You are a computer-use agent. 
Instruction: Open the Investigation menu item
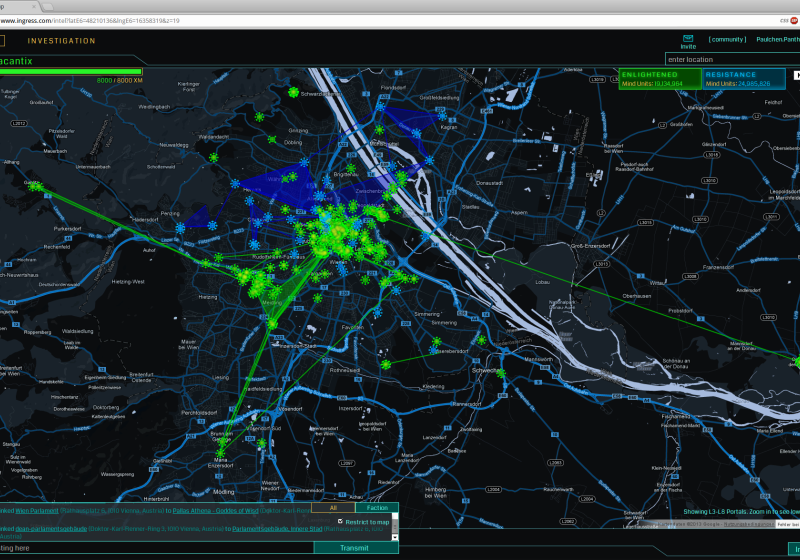(61, 41)
